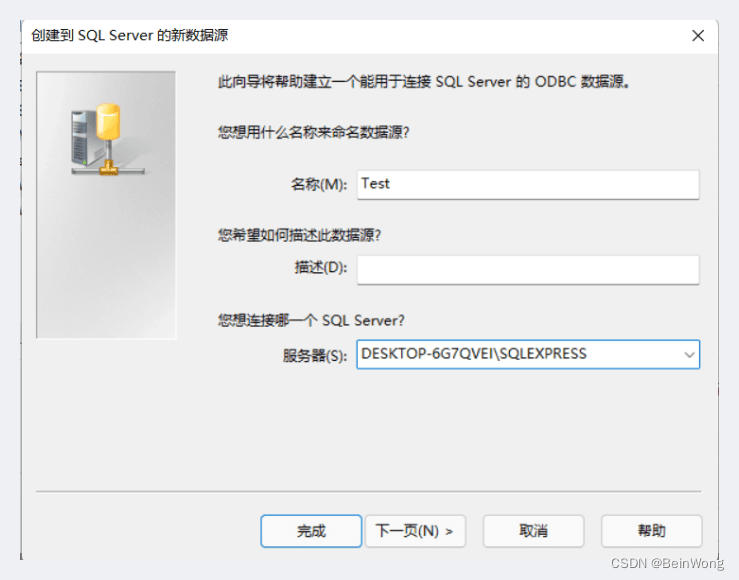Viewport: 739px width, 580px height.
Task: Click the empty 描述(D) description field
Action: [x=528, y=270]
